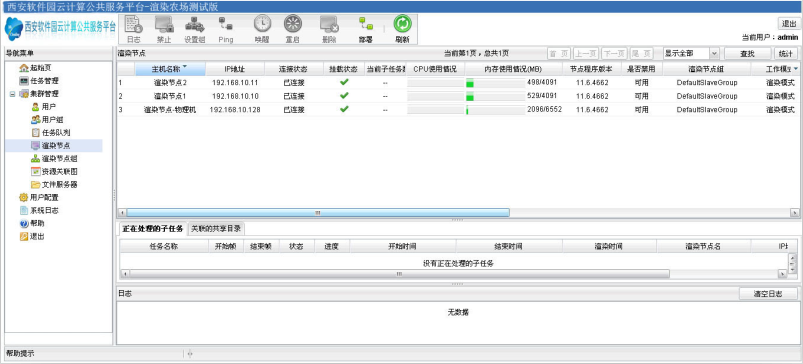Click the 清空日志 clear log button
This screenshot has height=364, width=803.
[768, 294]
